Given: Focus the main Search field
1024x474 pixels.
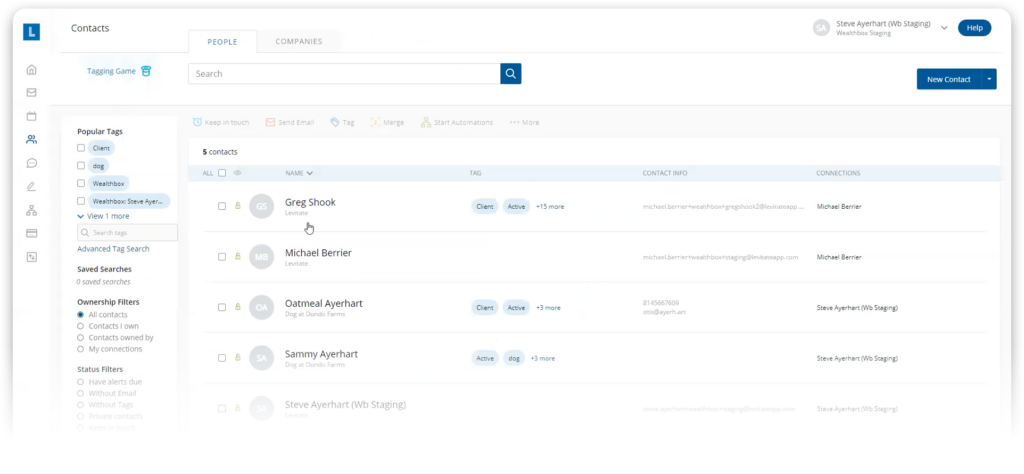Looking at the screenshot, I should click(x=344, y=74).
